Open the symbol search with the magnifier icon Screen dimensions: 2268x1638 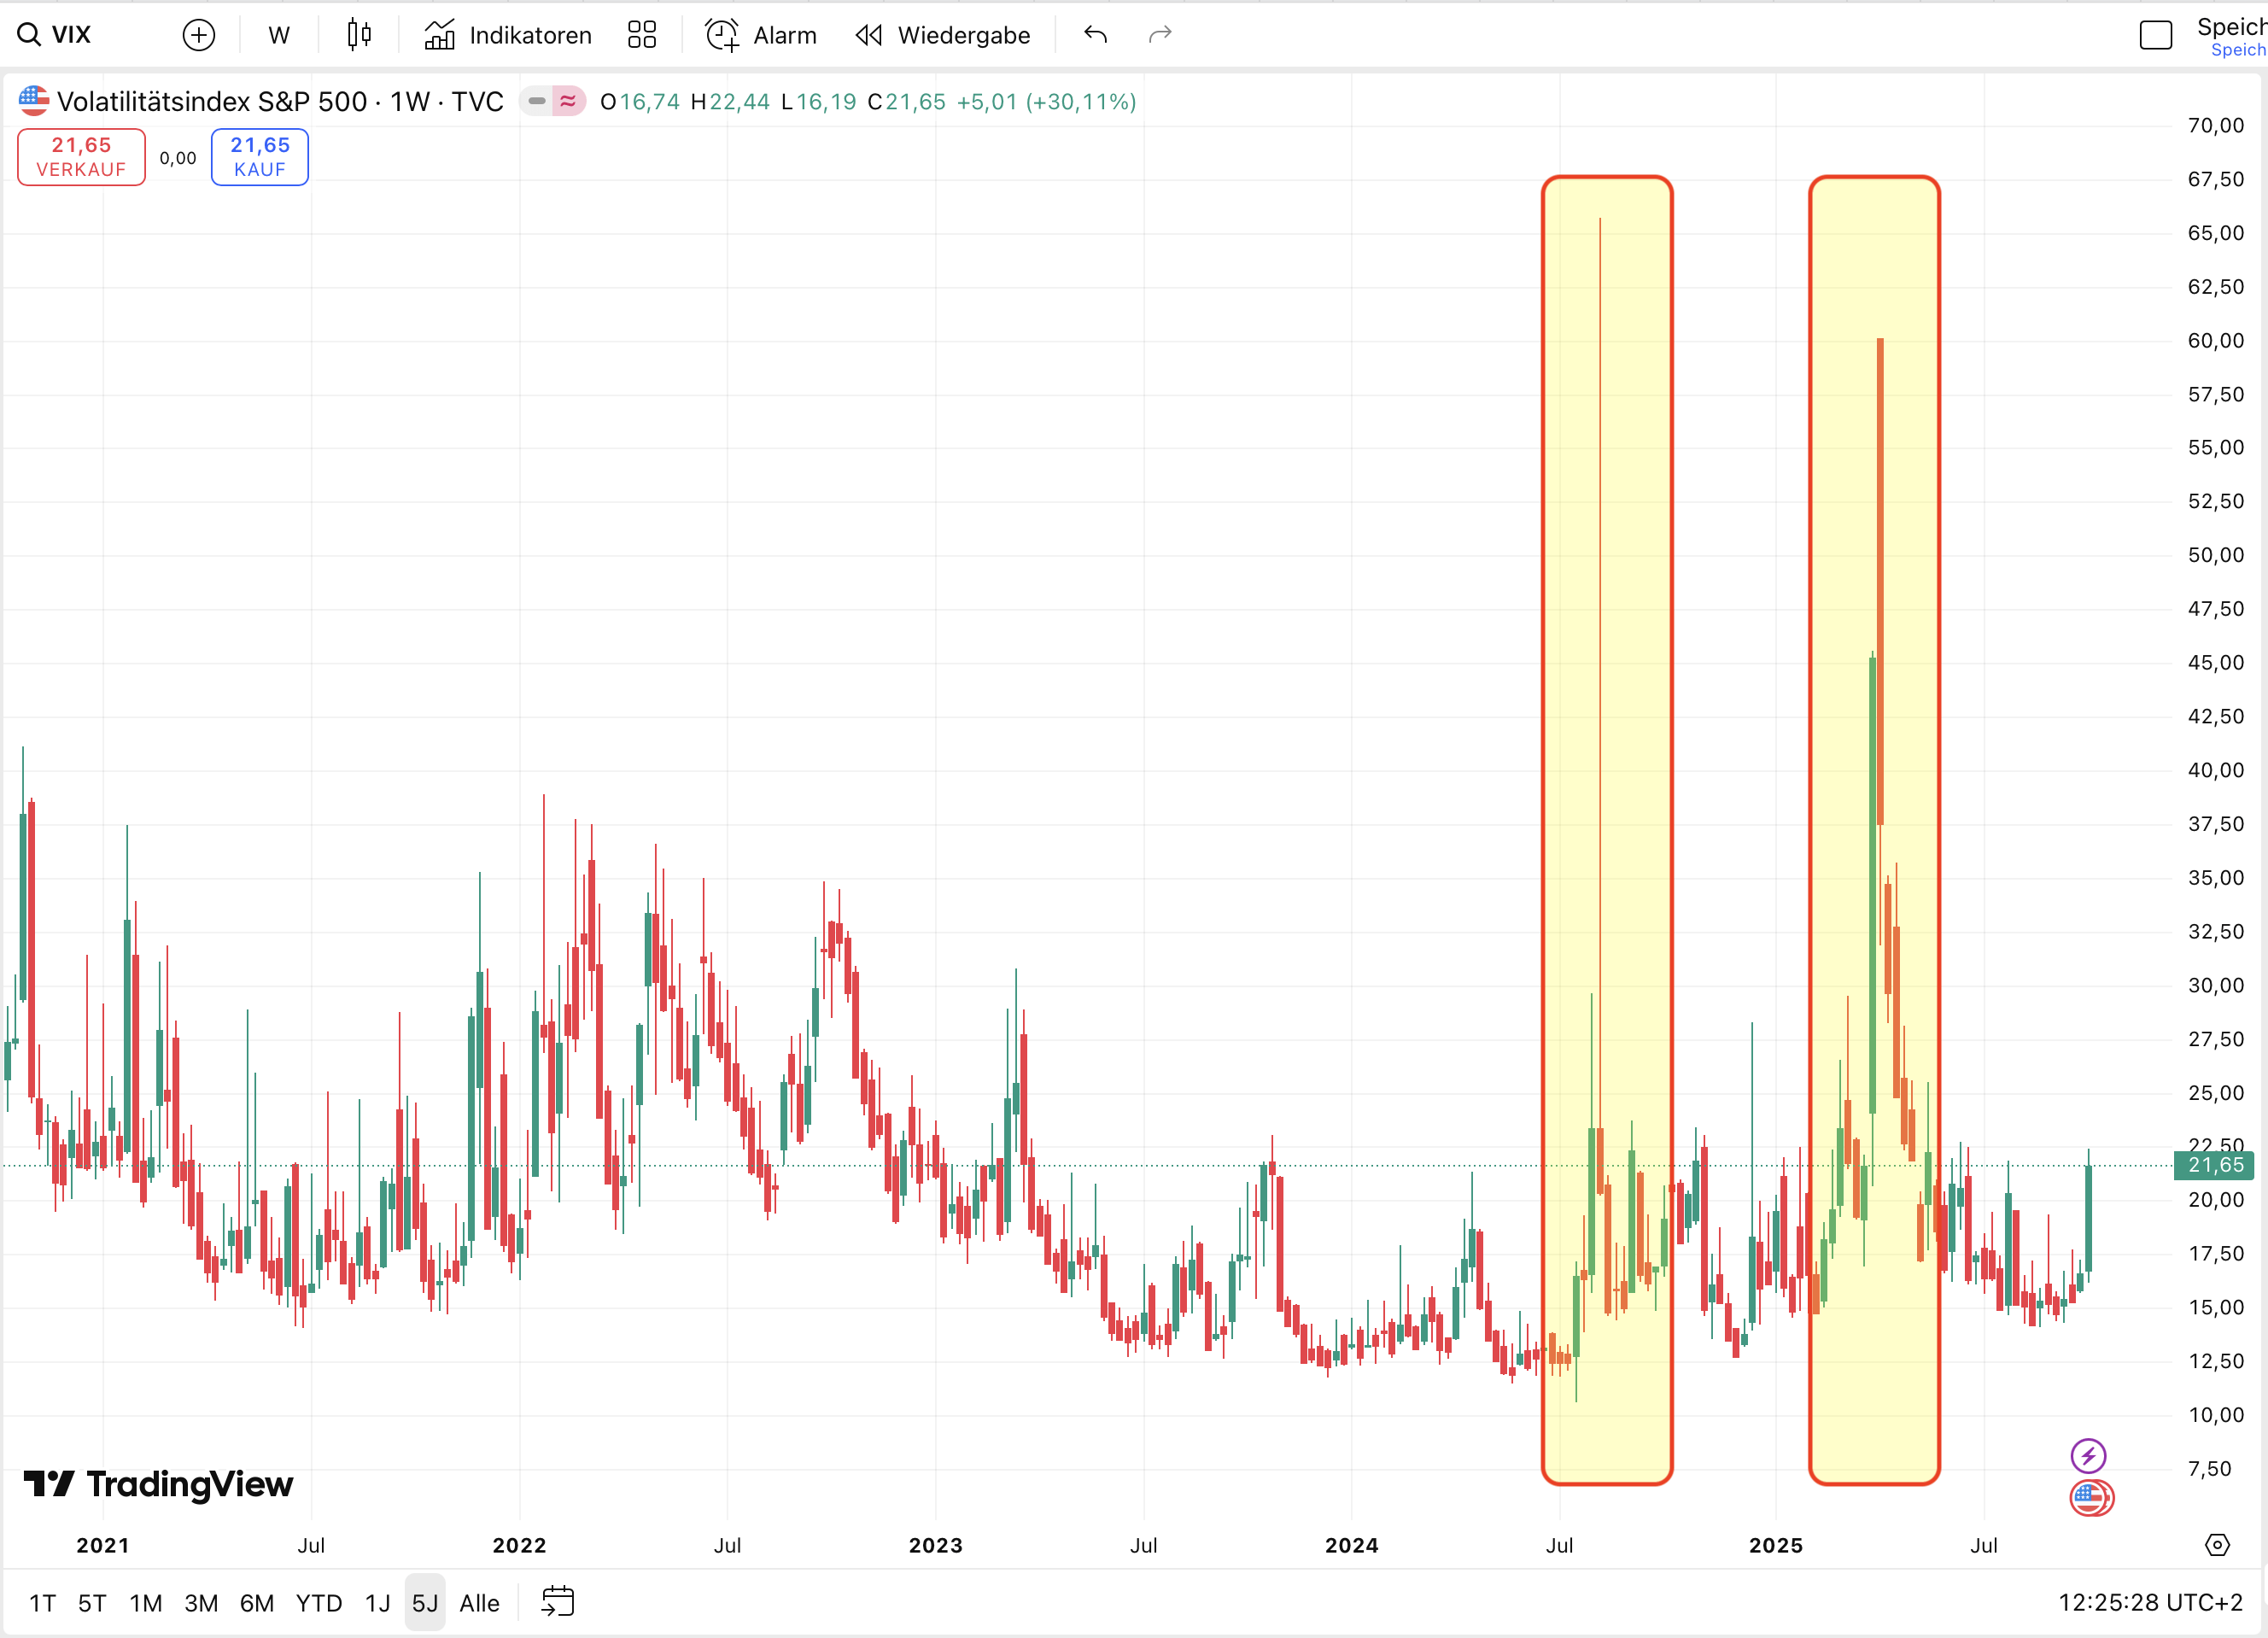[x=27, y=34]
